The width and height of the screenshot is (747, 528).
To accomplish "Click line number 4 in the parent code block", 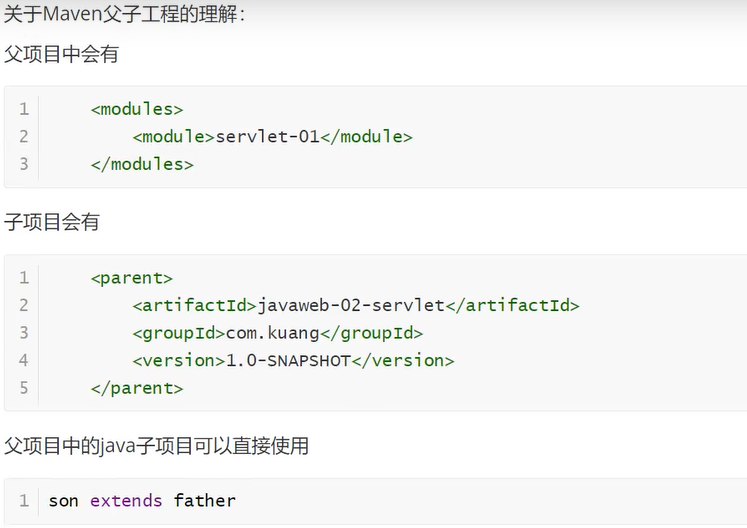I will point(23,360).
